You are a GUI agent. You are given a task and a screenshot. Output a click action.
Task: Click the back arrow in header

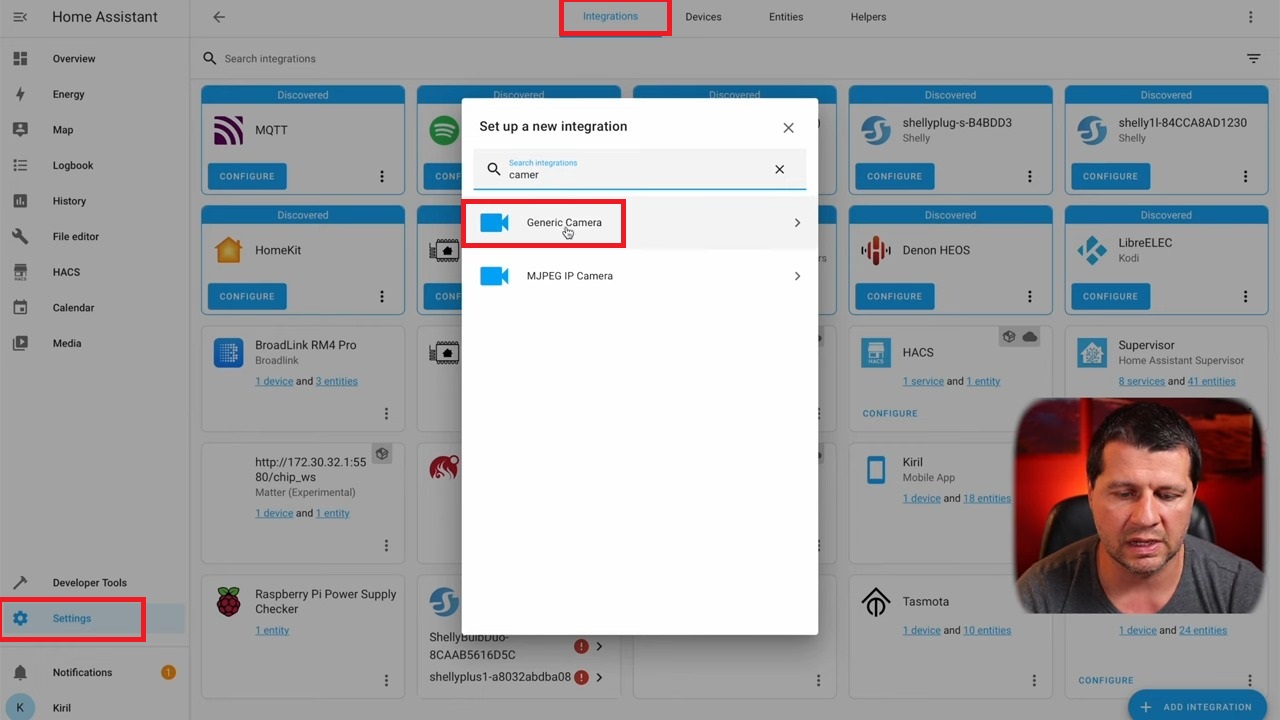coord(219,17)
